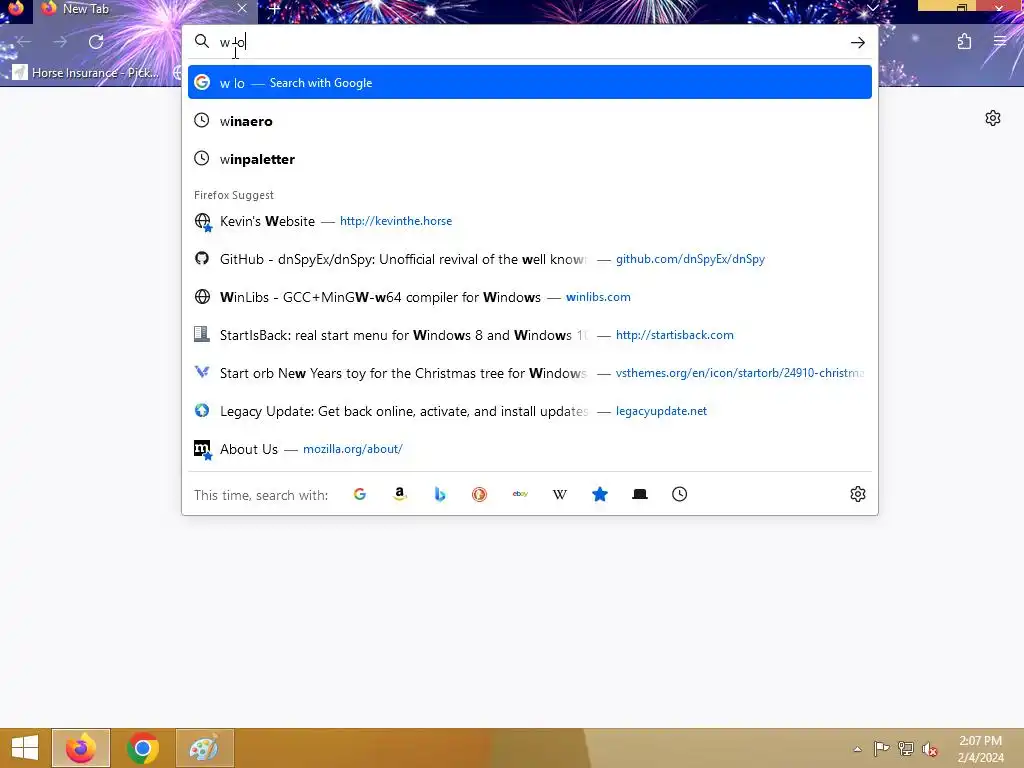Open Action Center flag icon

pos(881,749)
